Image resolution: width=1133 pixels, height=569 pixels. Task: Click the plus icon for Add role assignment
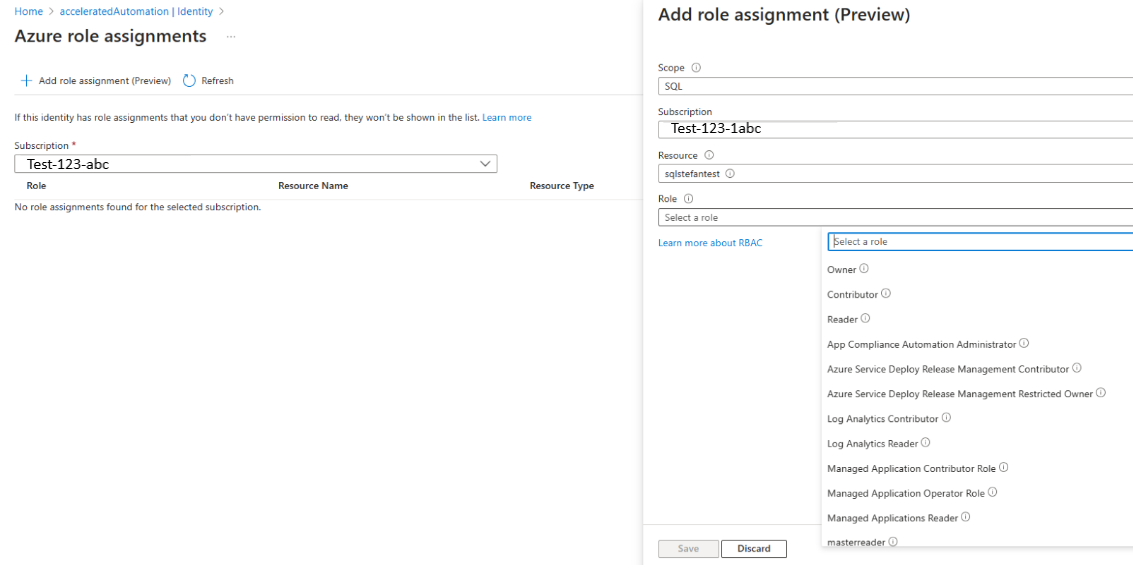[27, 81]
